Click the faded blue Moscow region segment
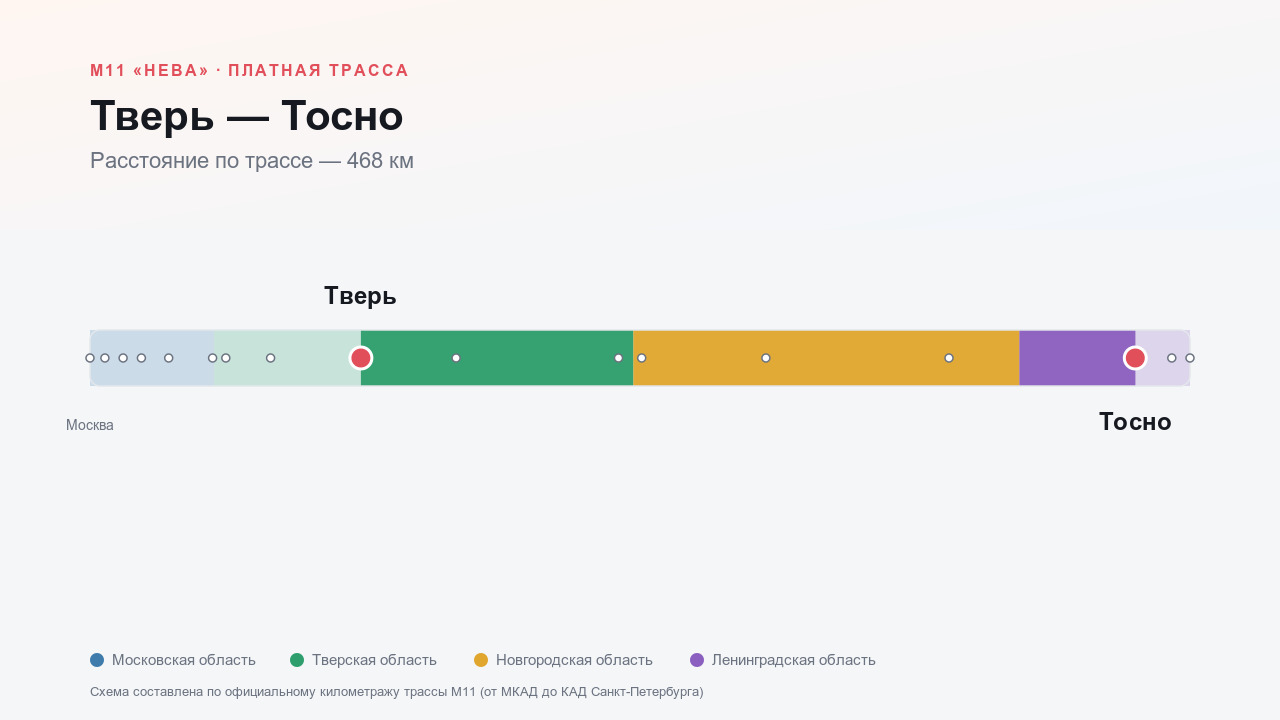 point(152,358)
